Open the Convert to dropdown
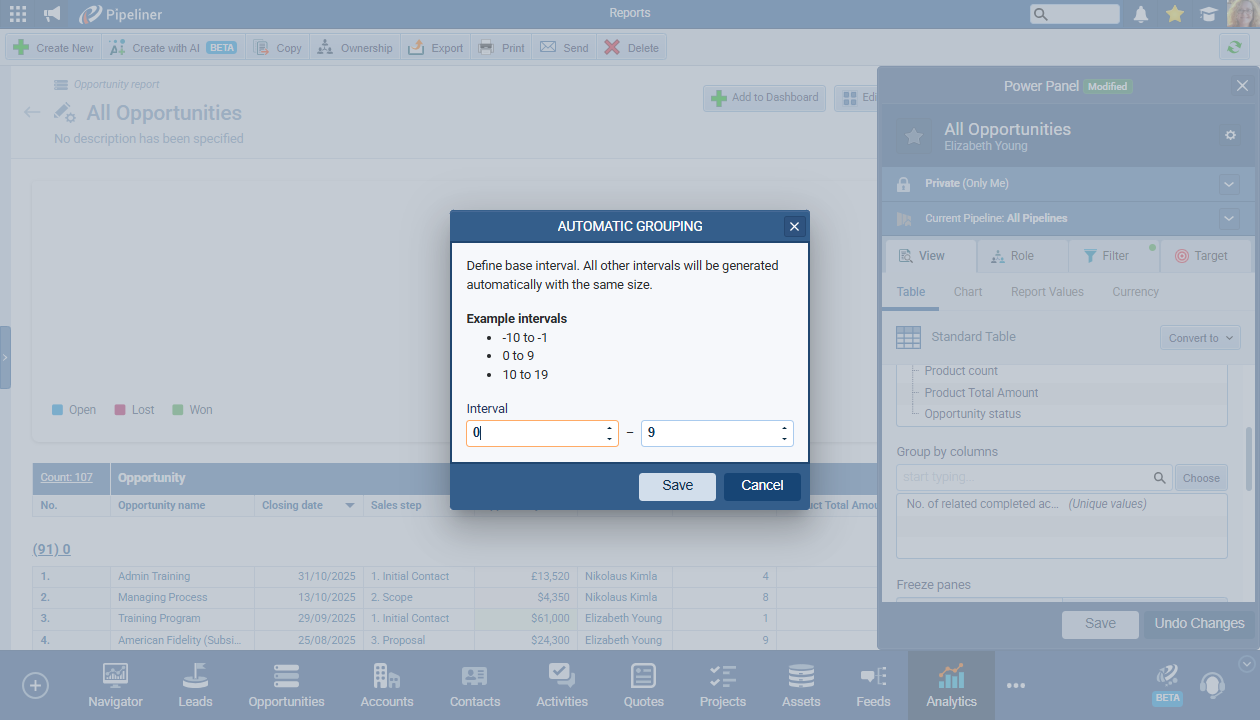1260x720 pixels. (x=1200, y=338)
